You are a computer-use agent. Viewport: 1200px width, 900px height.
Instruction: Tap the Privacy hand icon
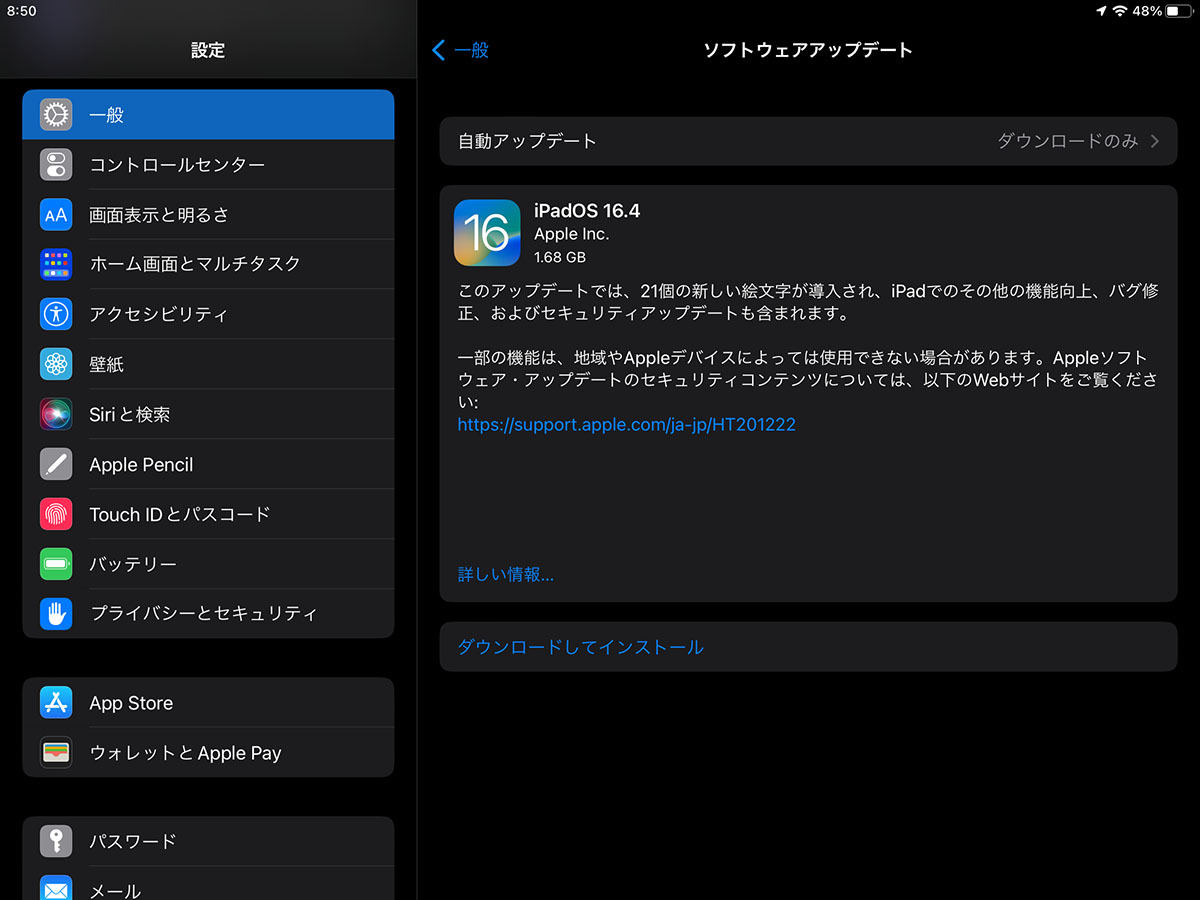click(56, 613)
